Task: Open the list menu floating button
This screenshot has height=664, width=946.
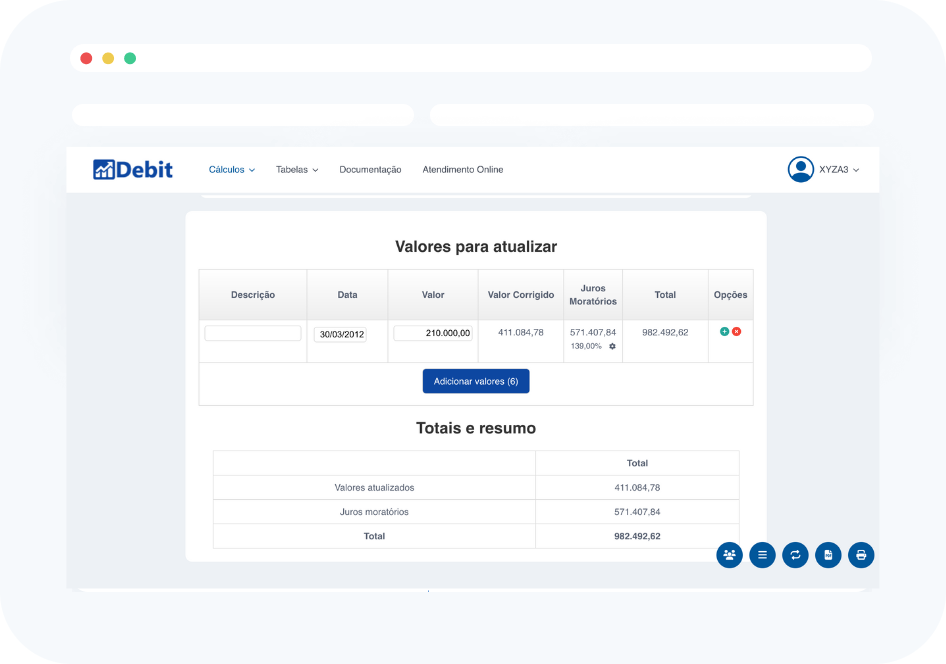Action: [x=762, y=555]
